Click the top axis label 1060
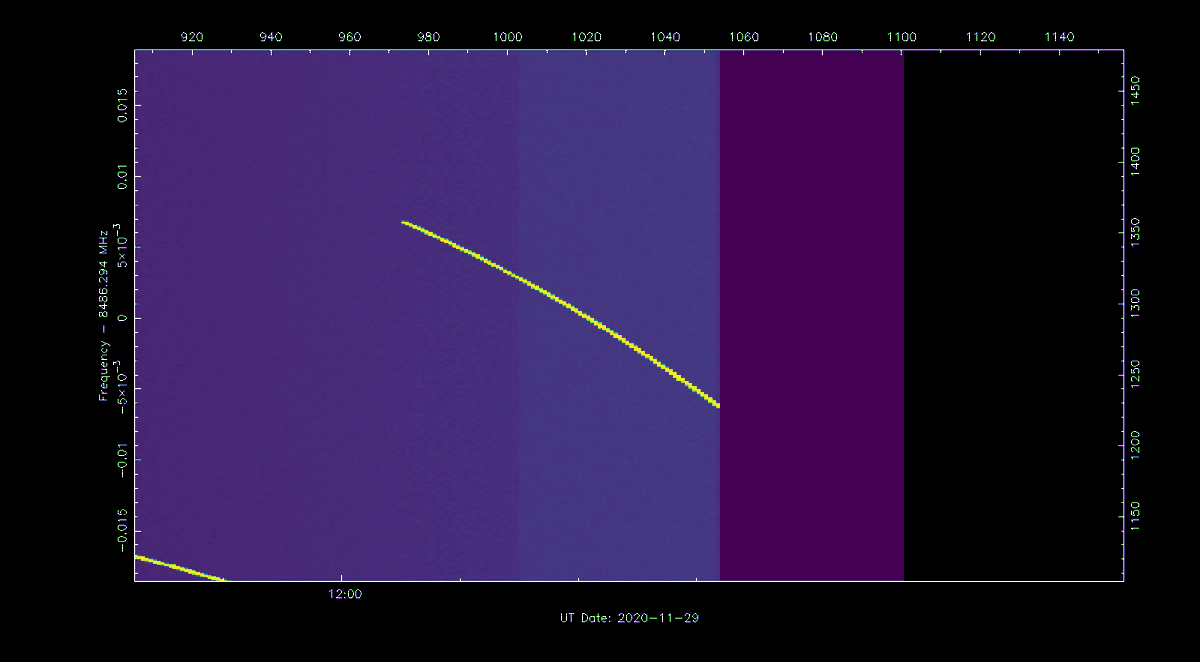The image size is (1200, 662). pyautogui.click(x=744, y=37)
